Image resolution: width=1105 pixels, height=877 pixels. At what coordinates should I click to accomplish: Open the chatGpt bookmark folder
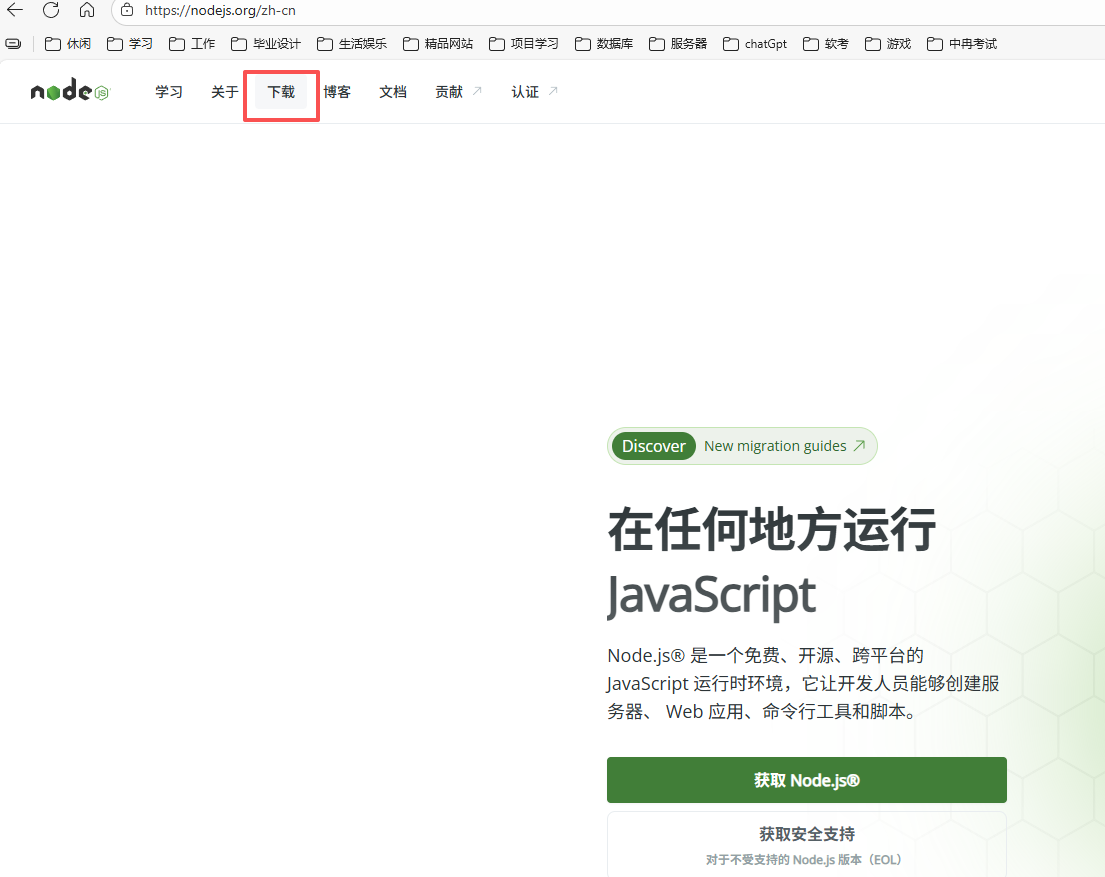[x=755, y=44]
